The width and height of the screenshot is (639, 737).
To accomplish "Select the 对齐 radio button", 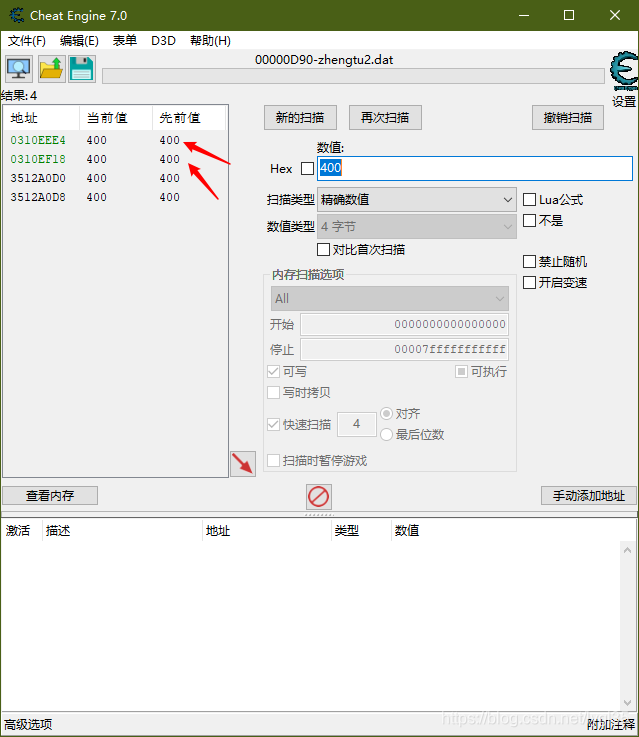I will tap(386, 414).
